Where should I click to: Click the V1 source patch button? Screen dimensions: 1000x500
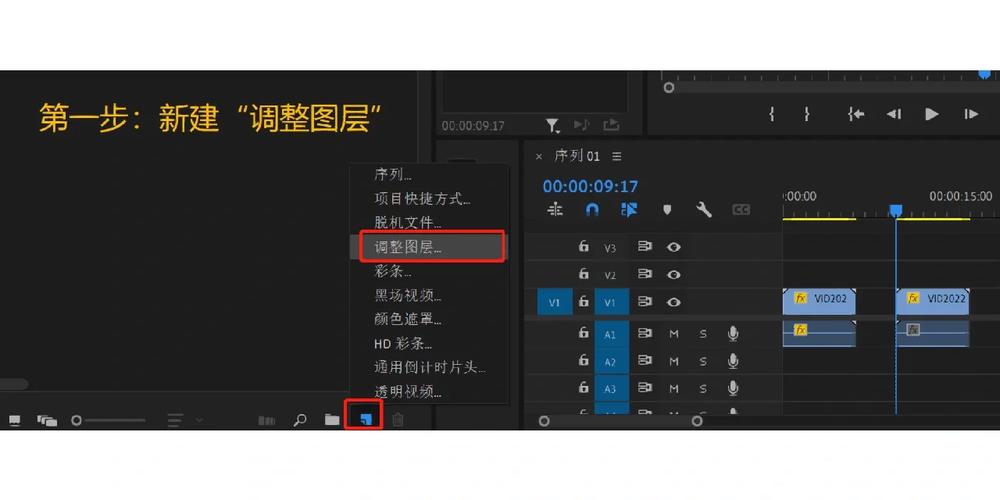point(554,302)
